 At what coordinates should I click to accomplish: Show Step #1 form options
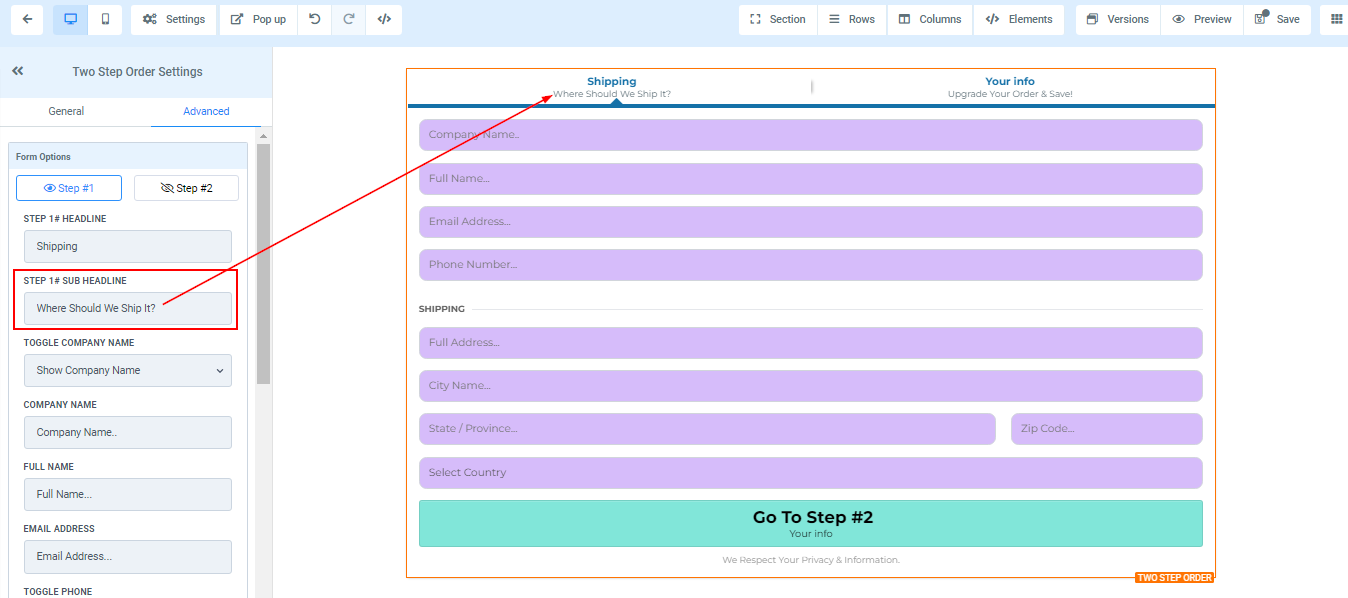(69, 188)
